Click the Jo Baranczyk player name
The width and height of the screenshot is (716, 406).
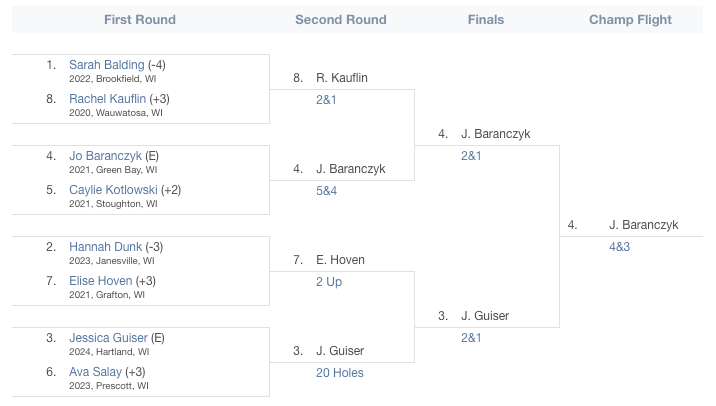point(105,156)
